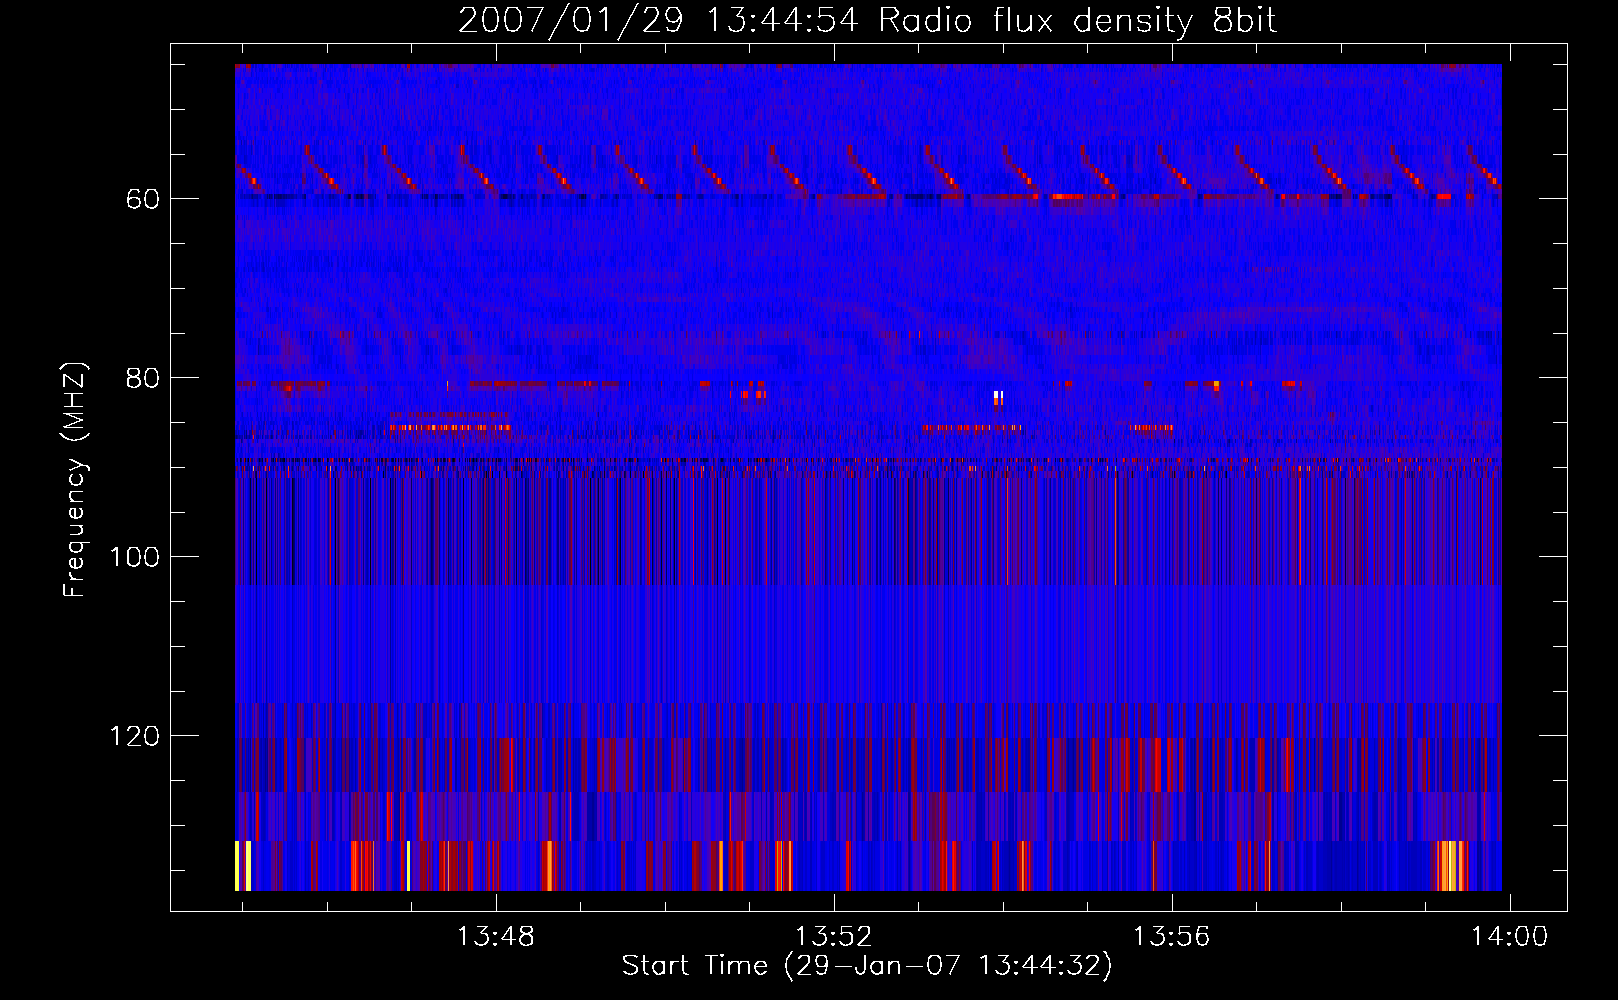Click the 100 frequency tick label
The width and height of the screenshot is (1618, 1000).
[134, 557]
